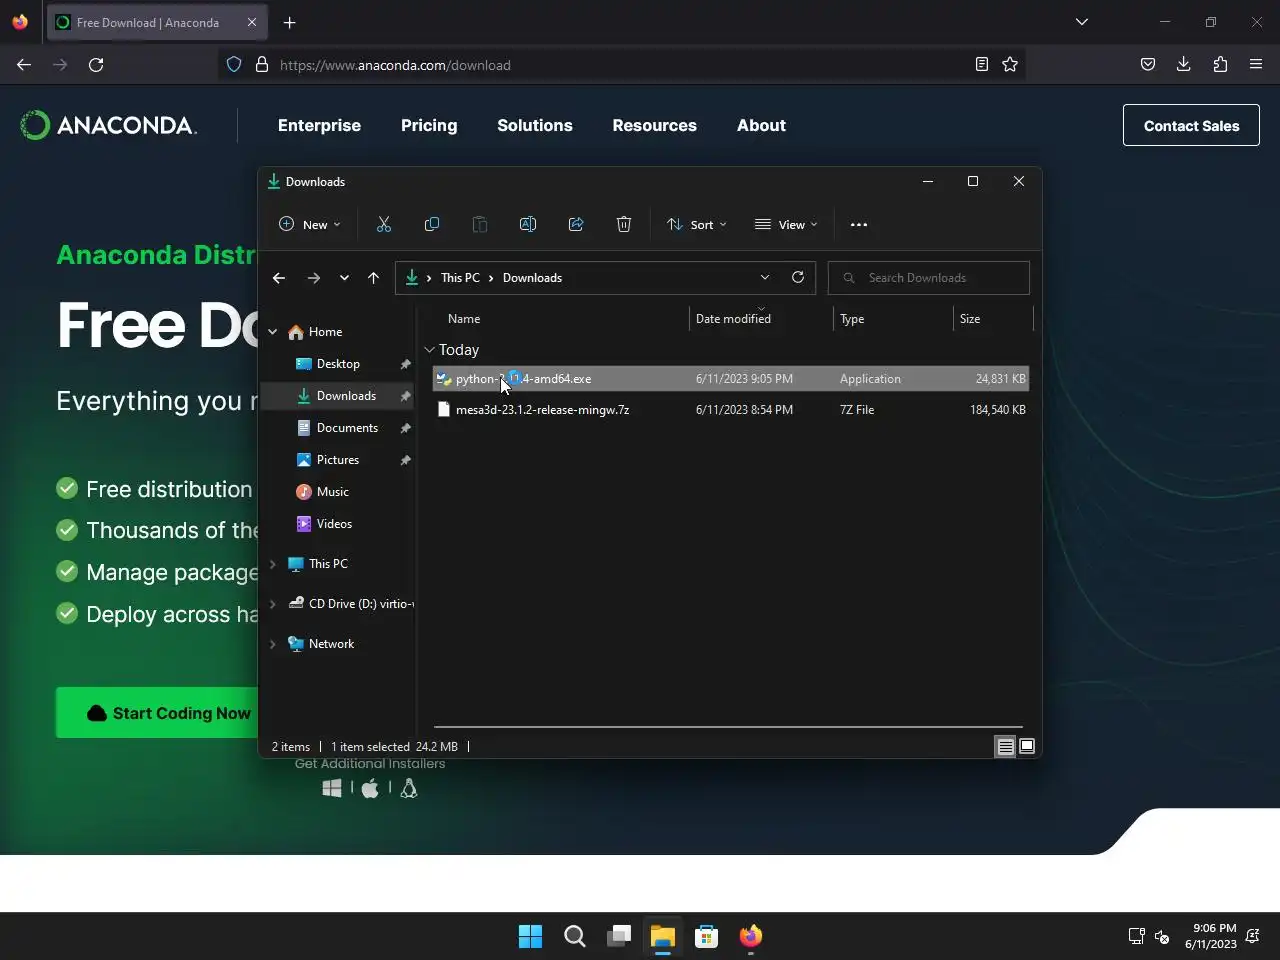1280x960 pixels.
Task: Open the Solutions nav menu
Action: 535,125
